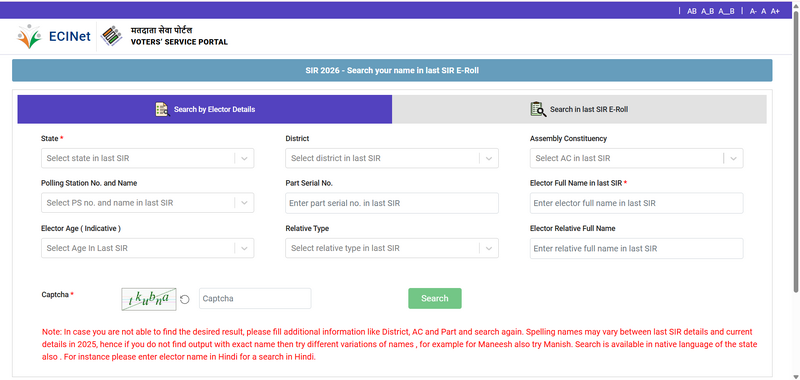
Task: Select AB normal letter spacing option
Action: (691, 11)
